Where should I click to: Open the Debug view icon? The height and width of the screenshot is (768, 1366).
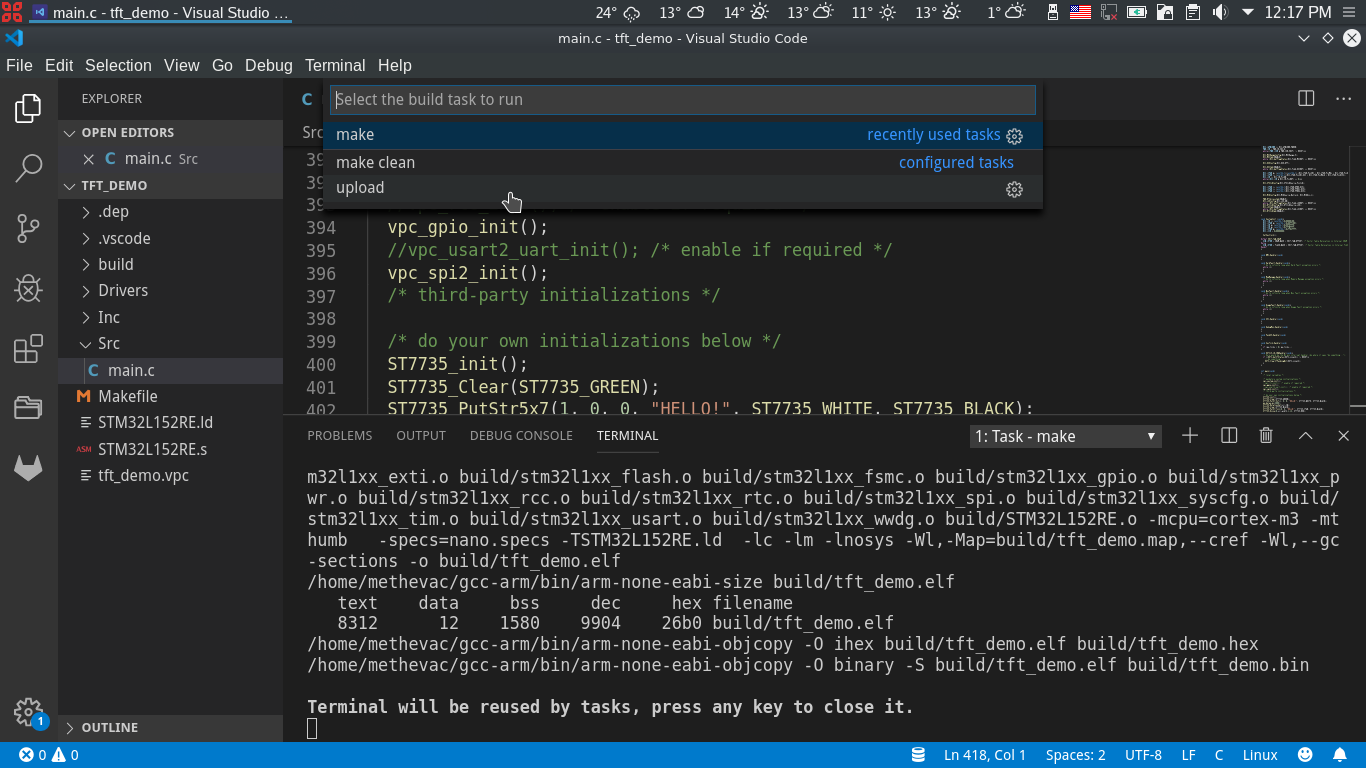pyautogui.click(x=28, y=289)
